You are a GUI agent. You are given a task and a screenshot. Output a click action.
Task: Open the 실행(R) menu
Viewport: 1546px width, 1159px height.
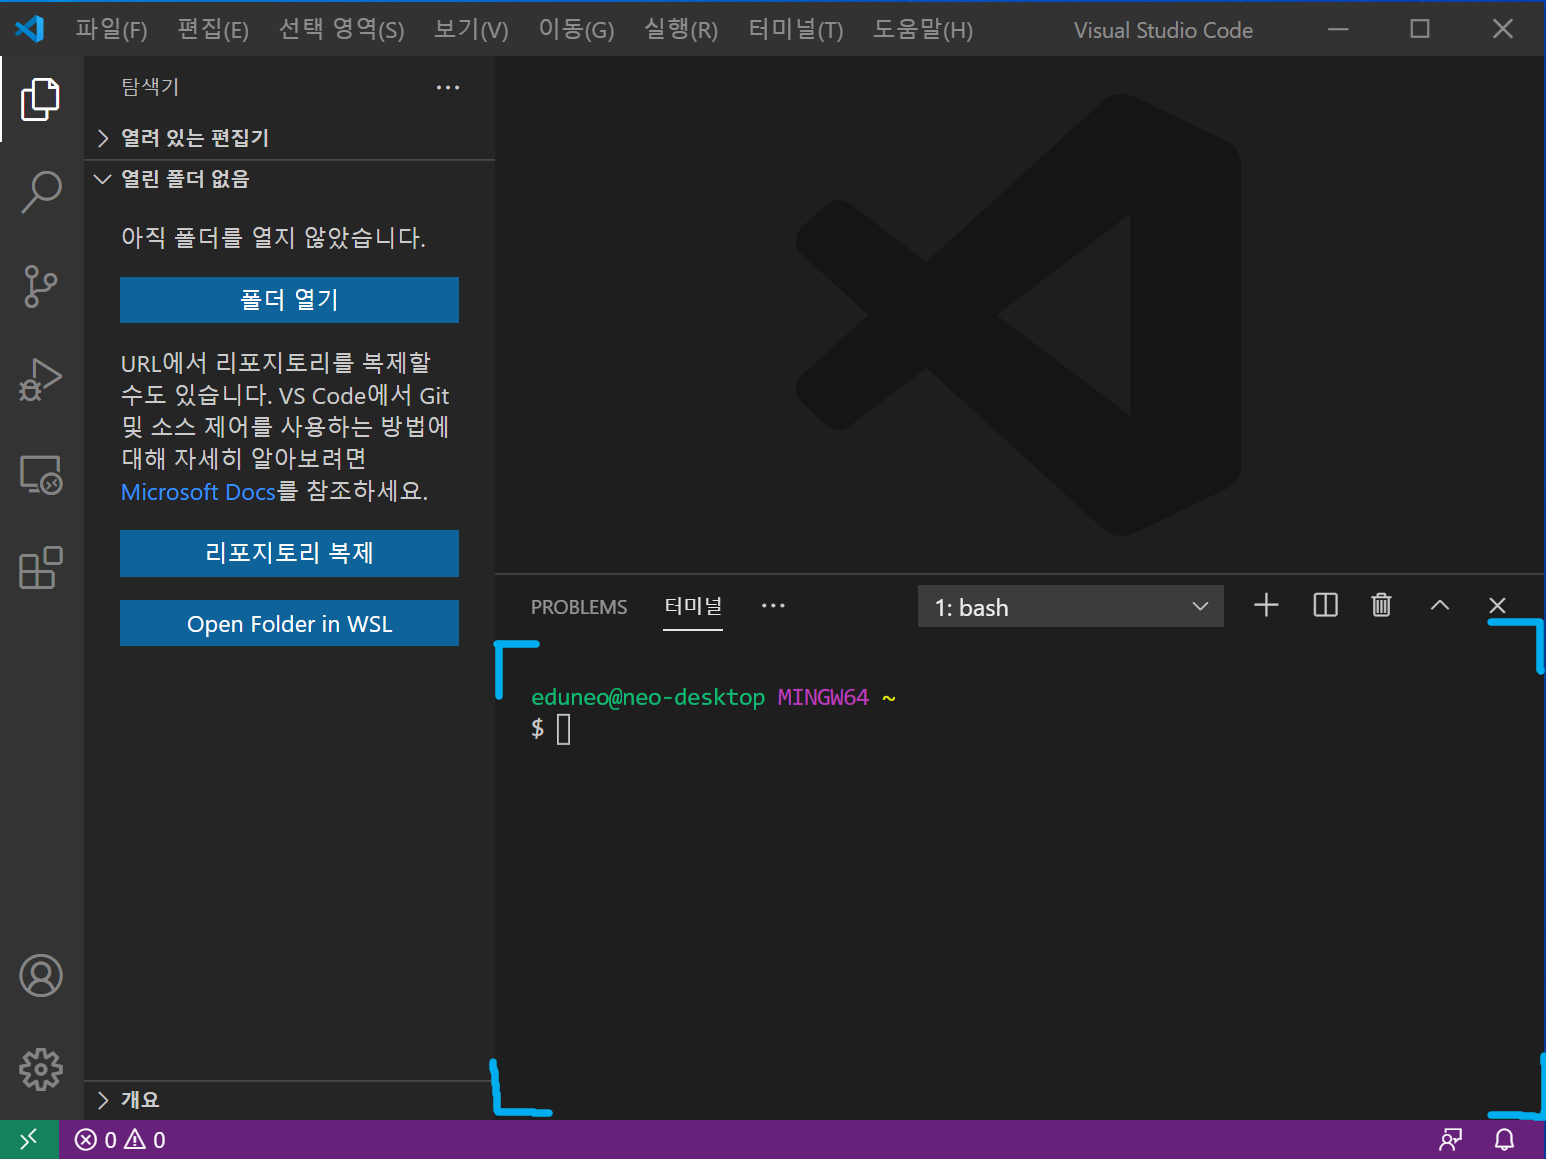point(681,30)
